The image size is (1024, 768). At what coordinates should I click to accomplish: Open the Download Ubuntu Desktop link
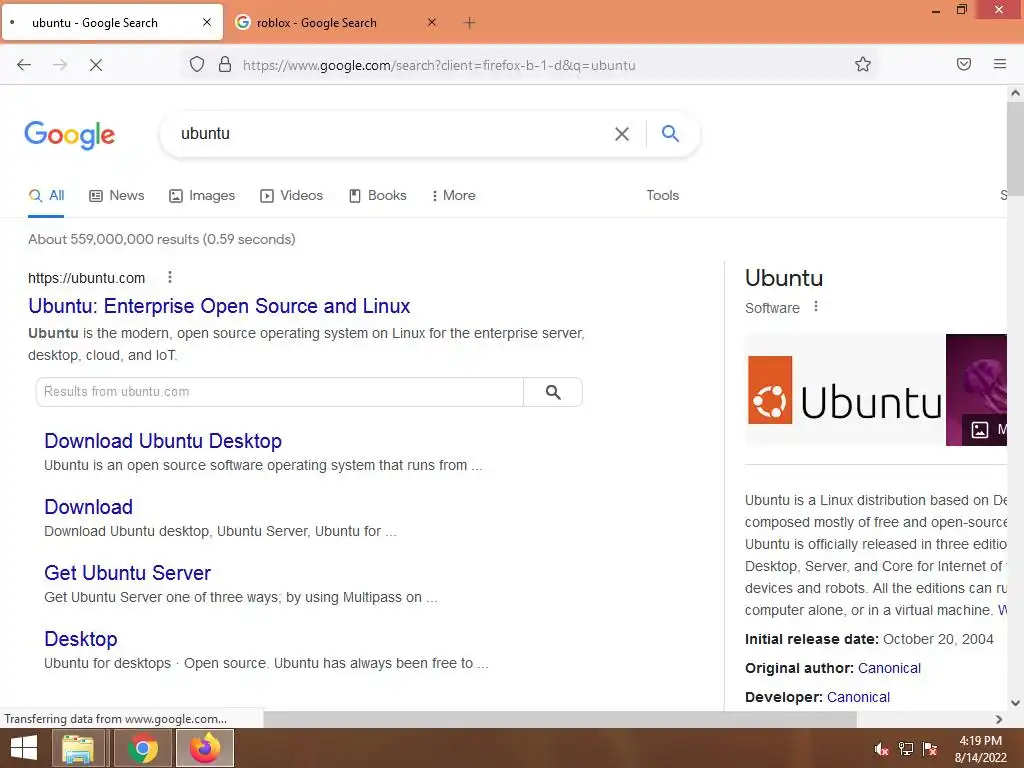[x=163, y=441]
